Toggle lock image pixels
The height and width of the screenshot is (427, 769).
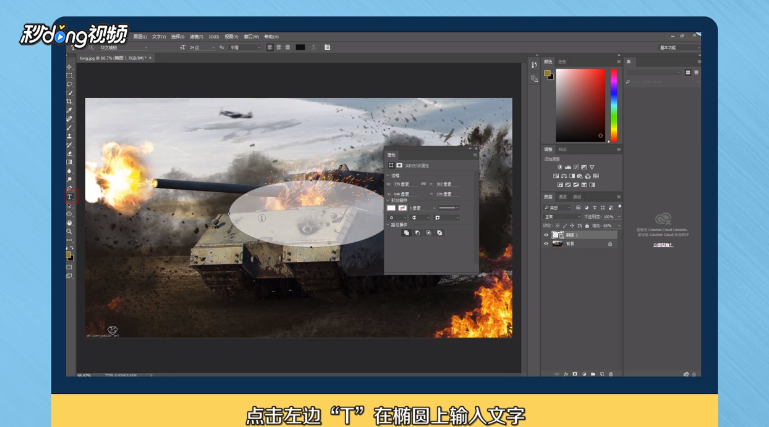click(564, 226)
